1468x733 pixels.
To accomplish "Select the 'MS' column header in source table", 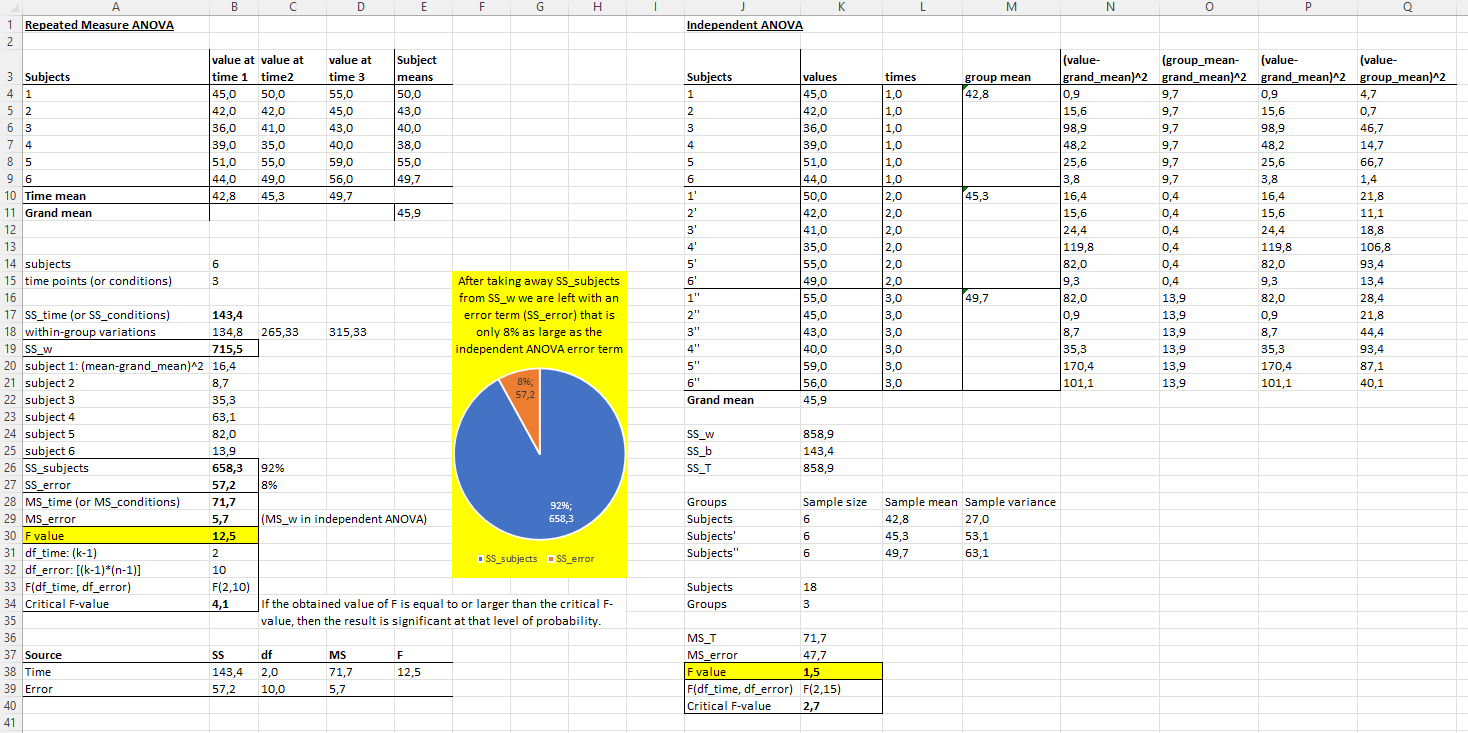I will [359, 655].
